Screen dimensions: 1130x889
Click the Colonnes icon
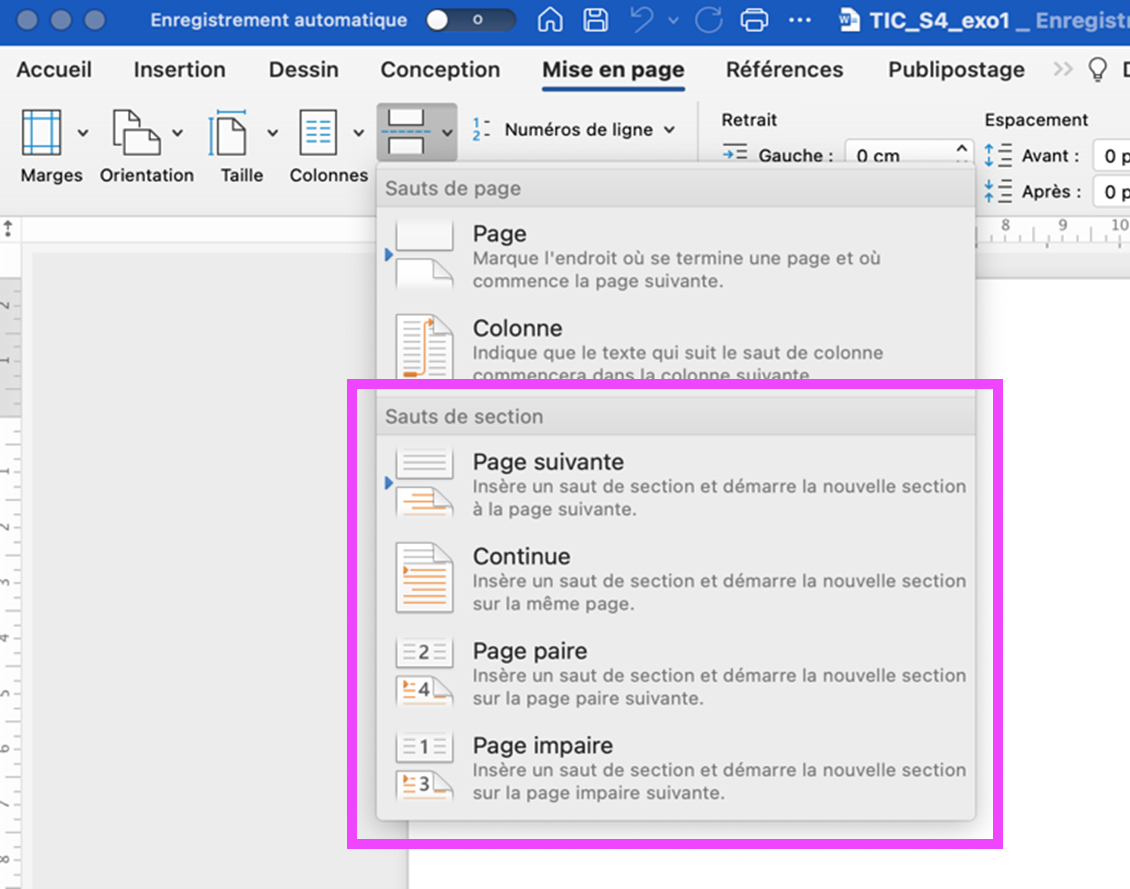319,133
